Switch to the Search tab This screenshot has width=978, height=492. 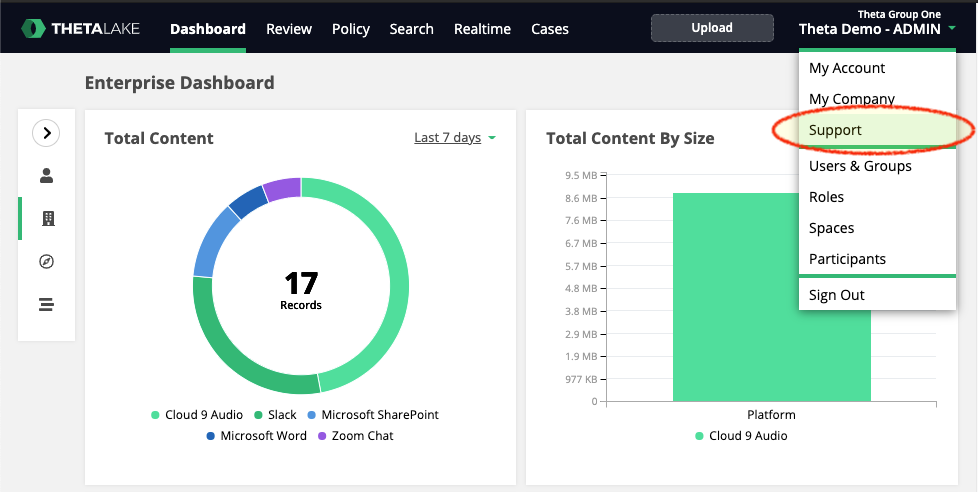pos(411,29)
